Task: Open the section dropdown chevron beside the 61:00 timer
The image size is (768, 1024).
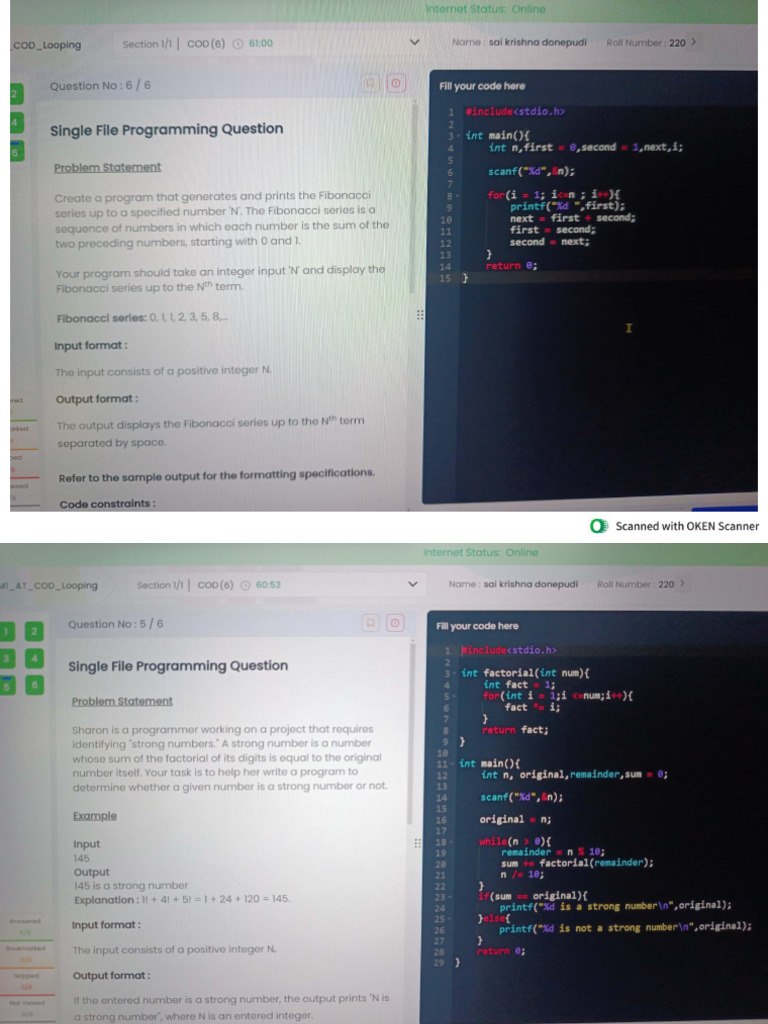Action: coord(414,42)
